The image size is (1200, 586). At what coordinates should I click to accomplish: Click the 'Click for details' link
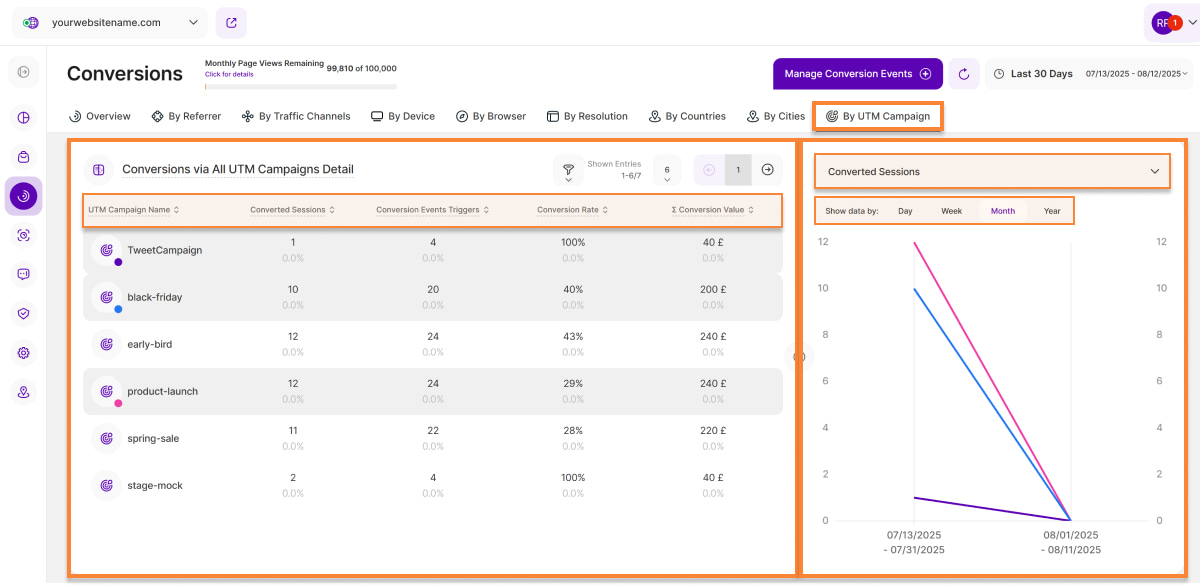[229, 75]
